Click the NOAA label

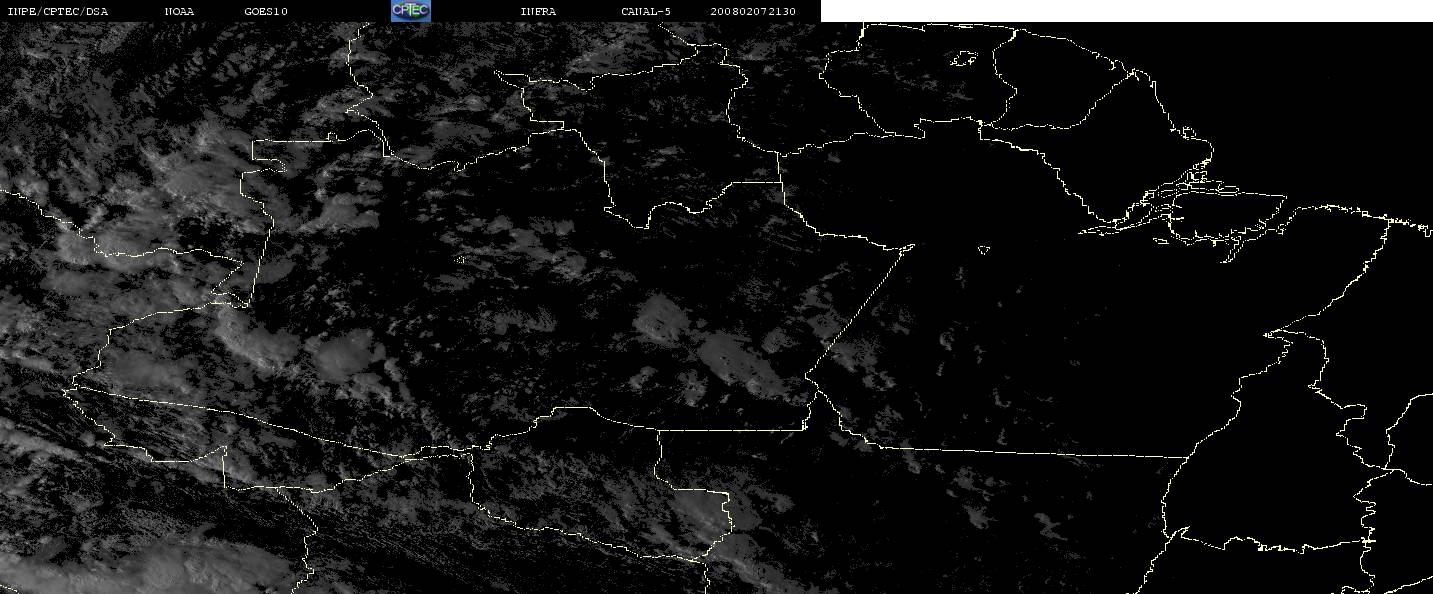(x=179, y=11)
